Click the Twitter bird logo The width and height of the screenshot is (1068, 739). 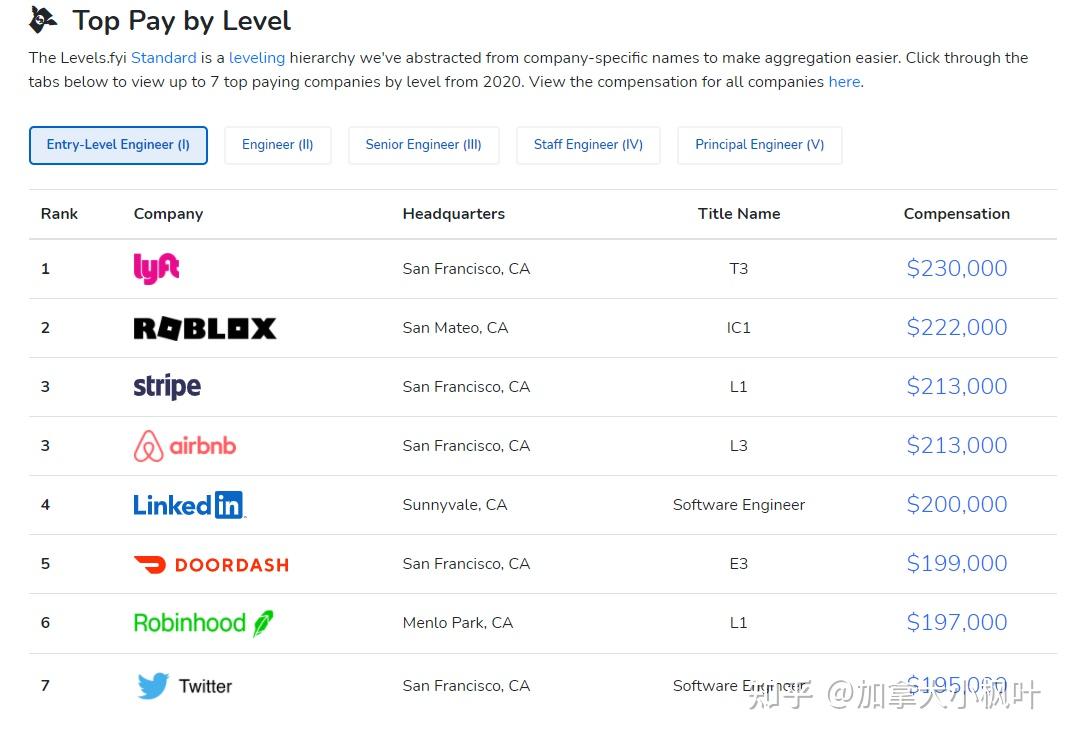point(153,686)
